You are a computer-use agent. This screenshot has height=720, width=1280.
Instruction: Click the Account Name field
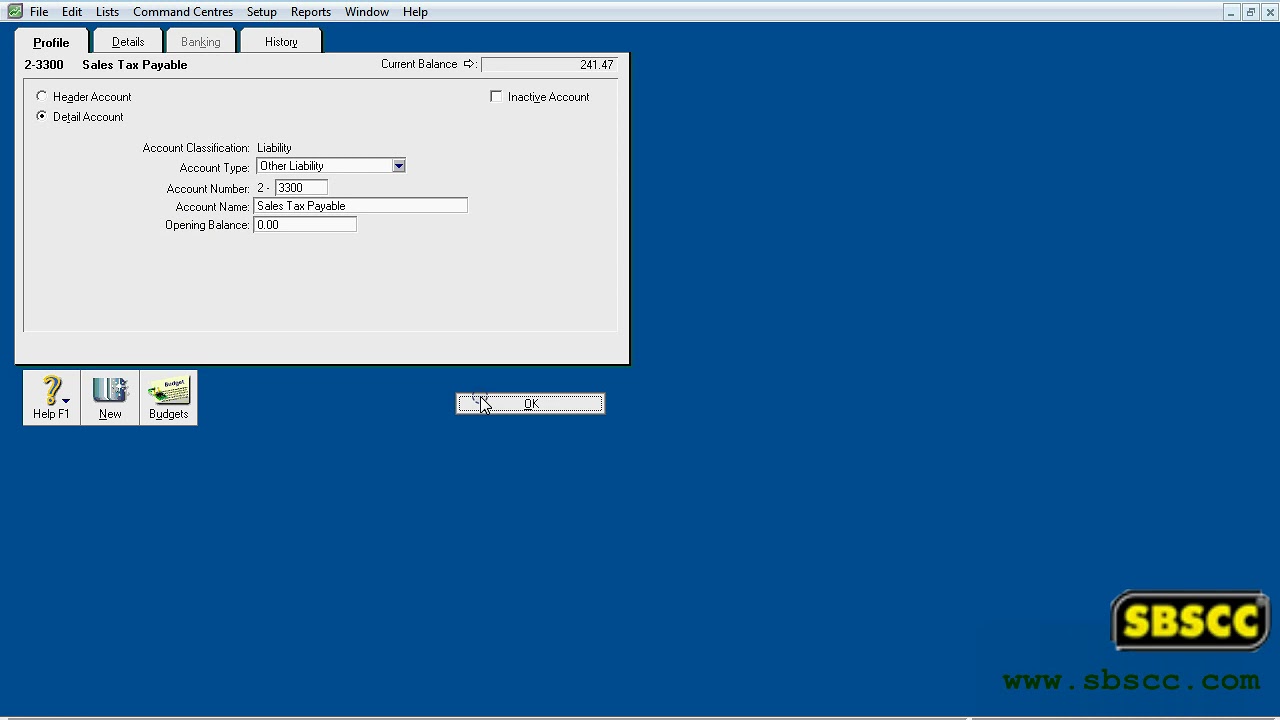click(x=360, y=206)
